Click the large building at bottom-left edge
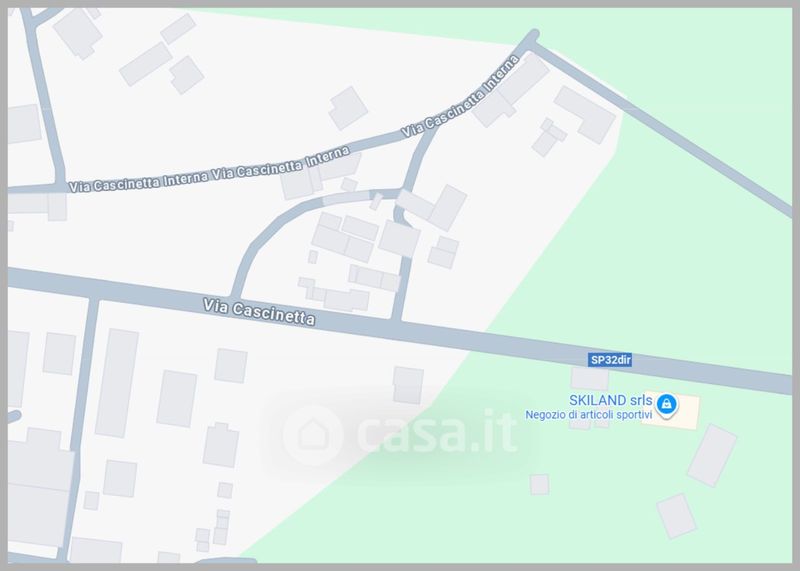800x571 pixels. click(39, 486)
